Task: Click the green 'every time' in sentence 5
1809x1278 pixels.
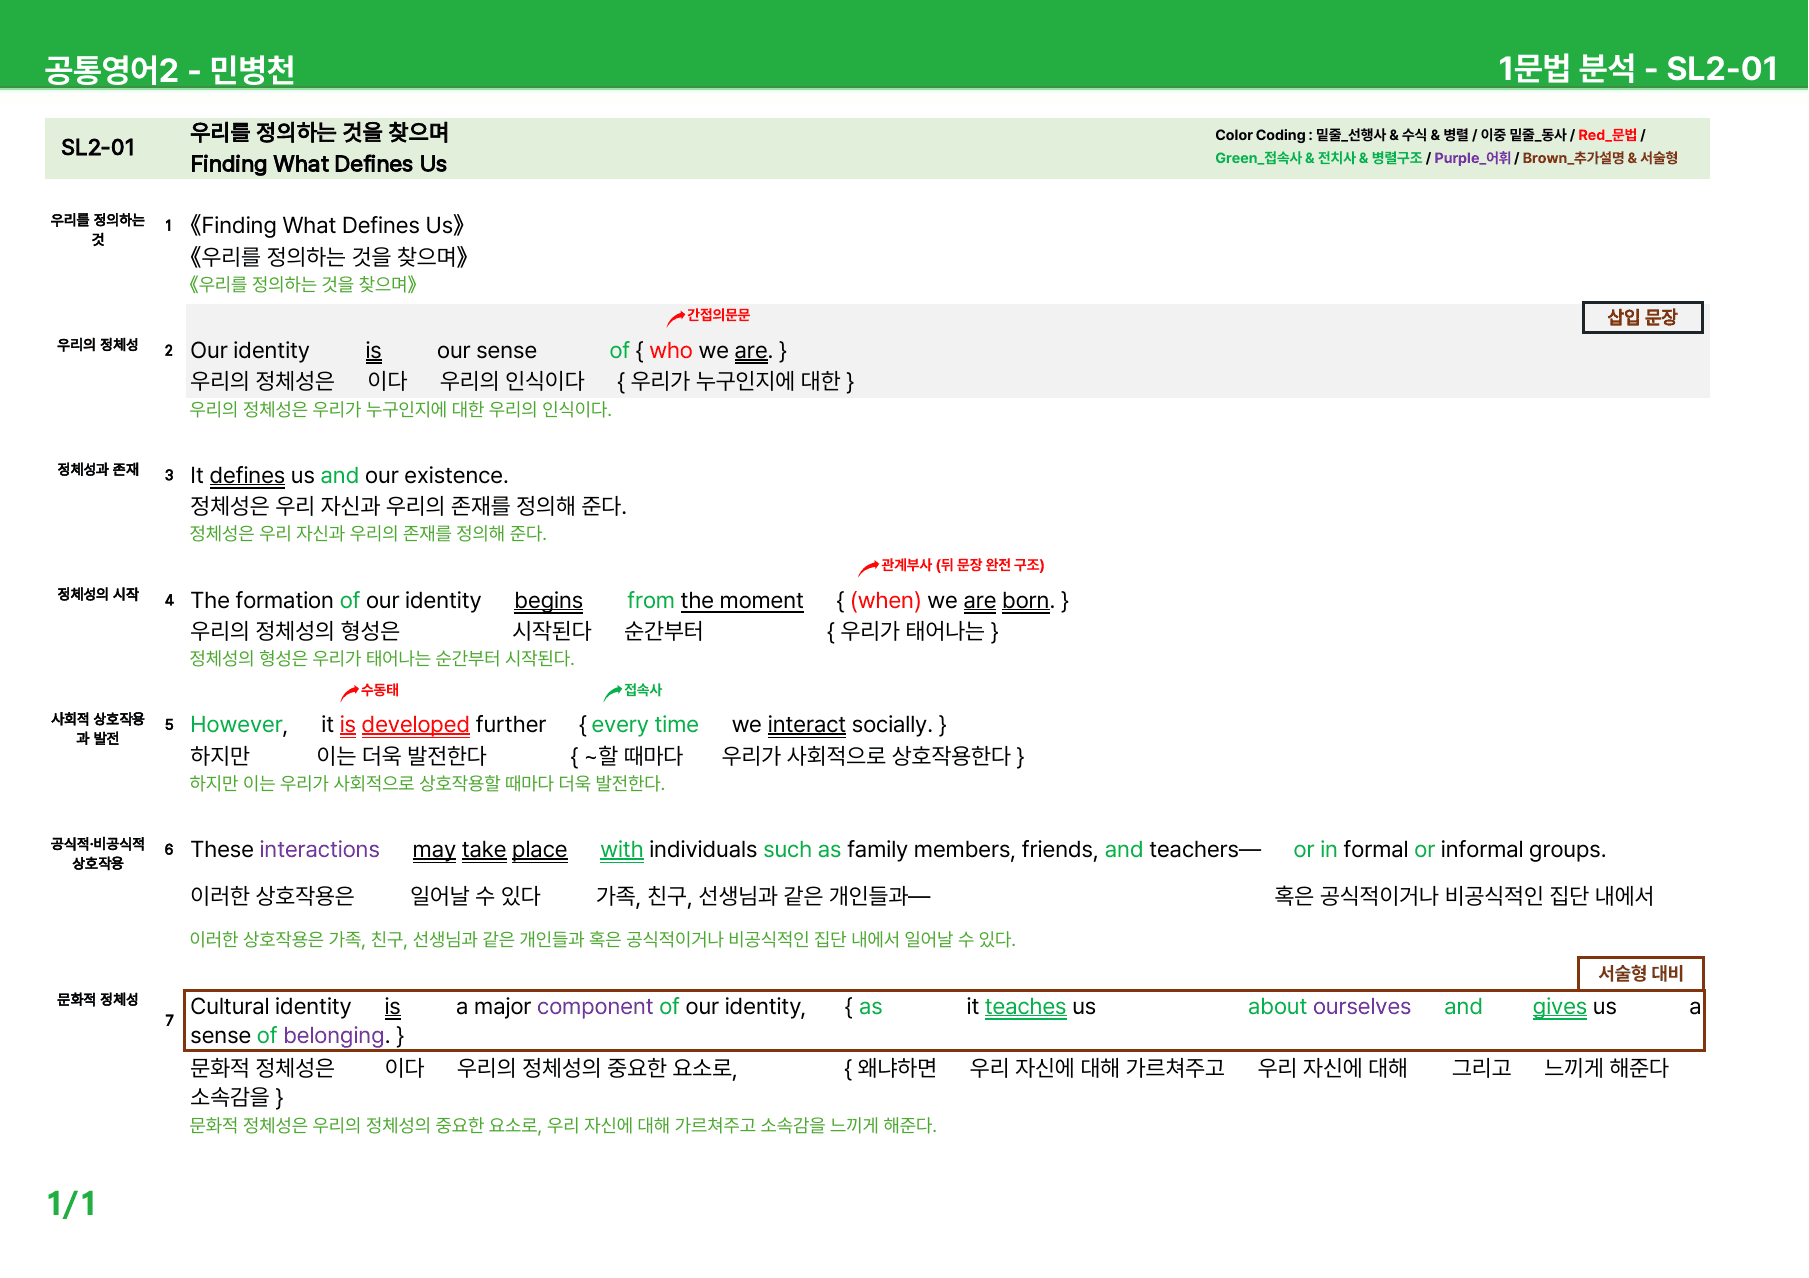Action: click(645, 725)
